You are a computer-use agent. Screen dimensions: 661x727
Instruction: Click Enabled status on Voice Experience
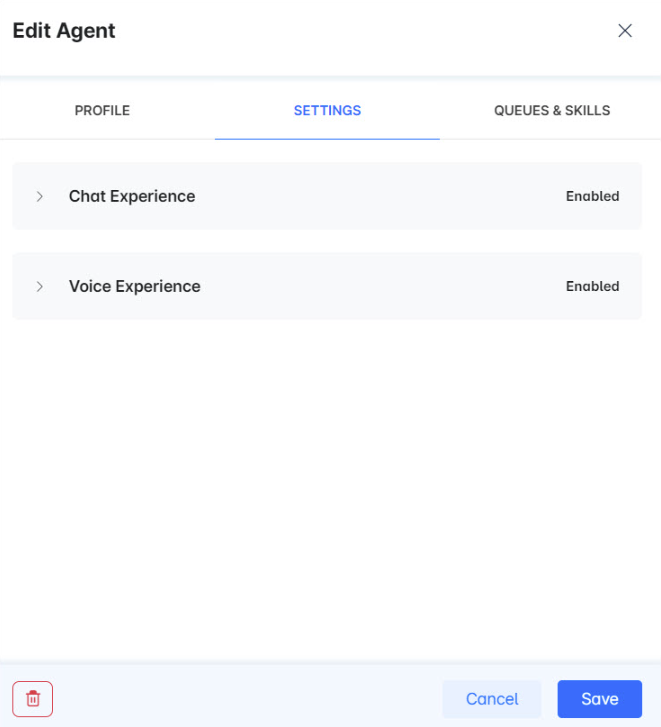592,286
